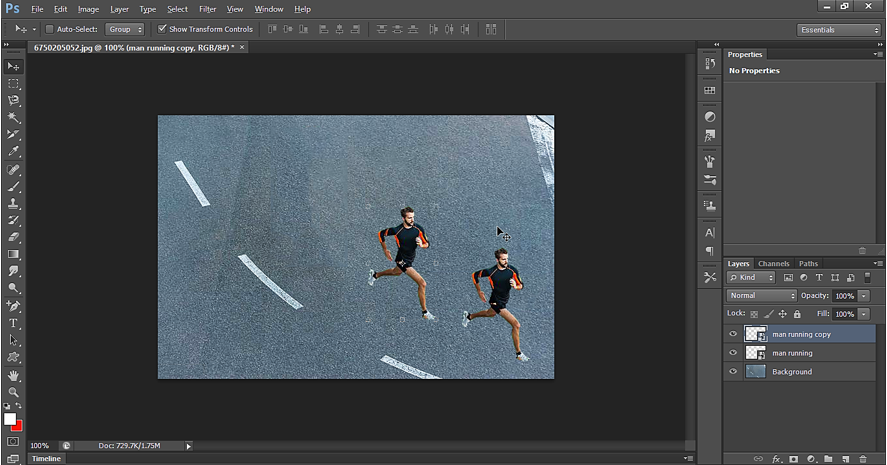This screenshot has height=465, width=887.
Task: Select the Lasso tool
Action: (x=13, y=101)
